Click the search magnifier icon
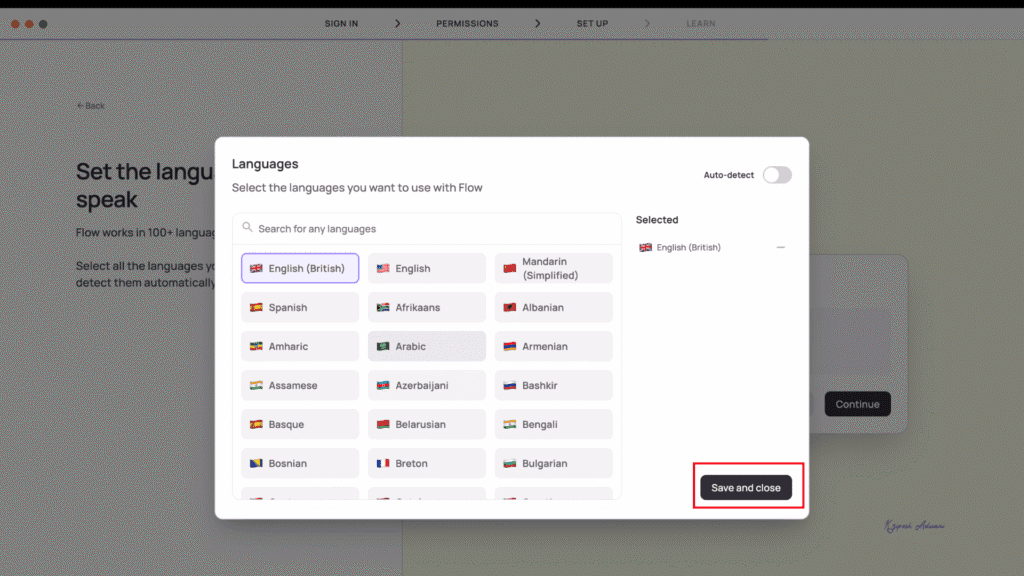 (247, 227)
